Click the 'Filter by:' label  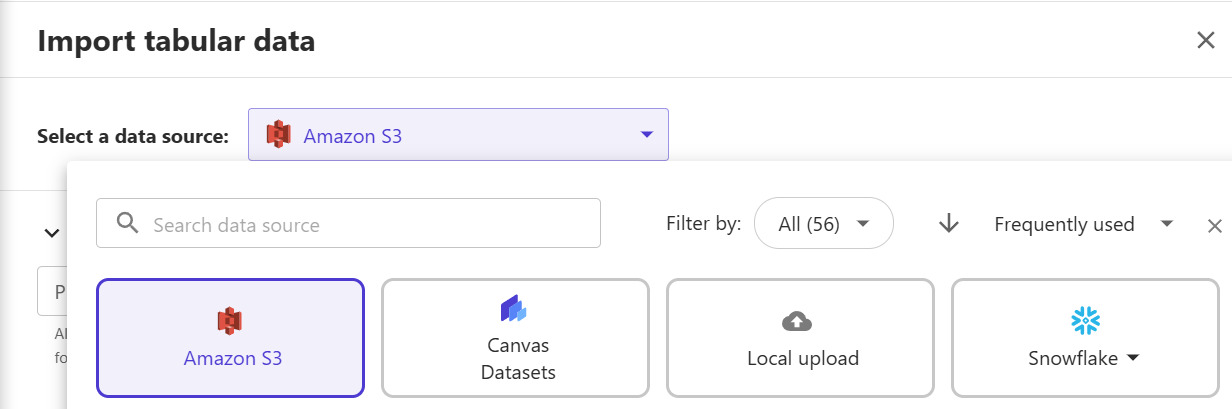point(703,223)
